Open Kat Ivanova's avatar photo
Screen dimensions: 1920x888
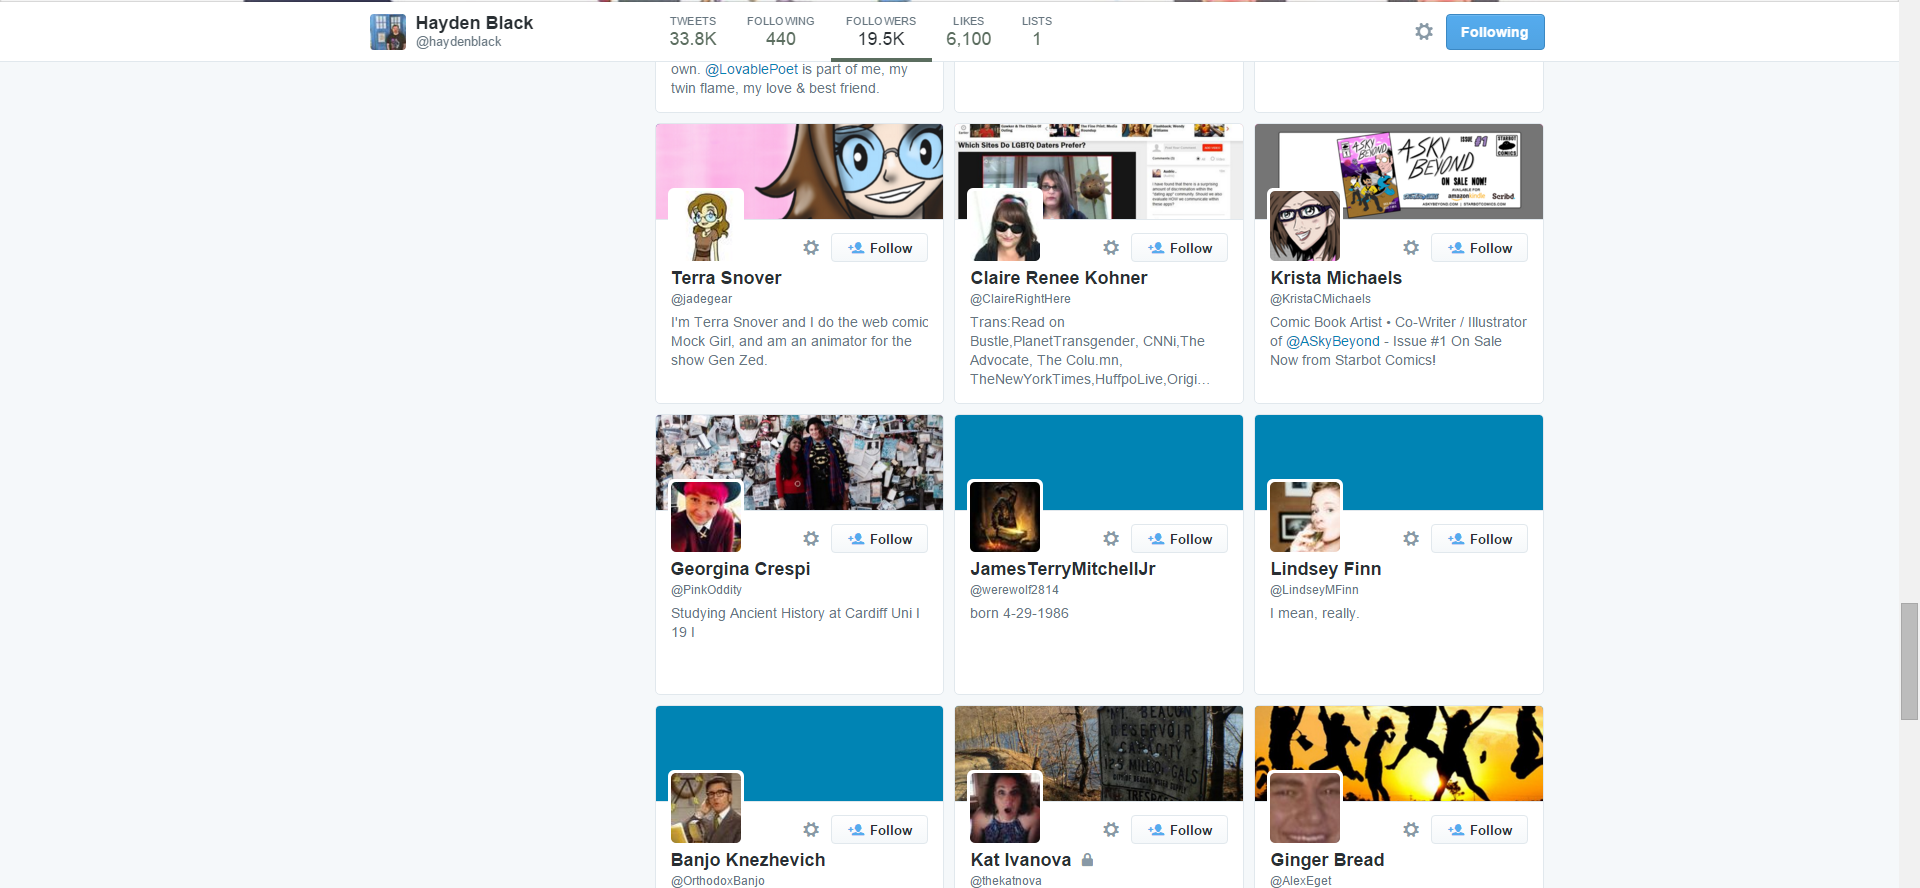point(1005,808)
